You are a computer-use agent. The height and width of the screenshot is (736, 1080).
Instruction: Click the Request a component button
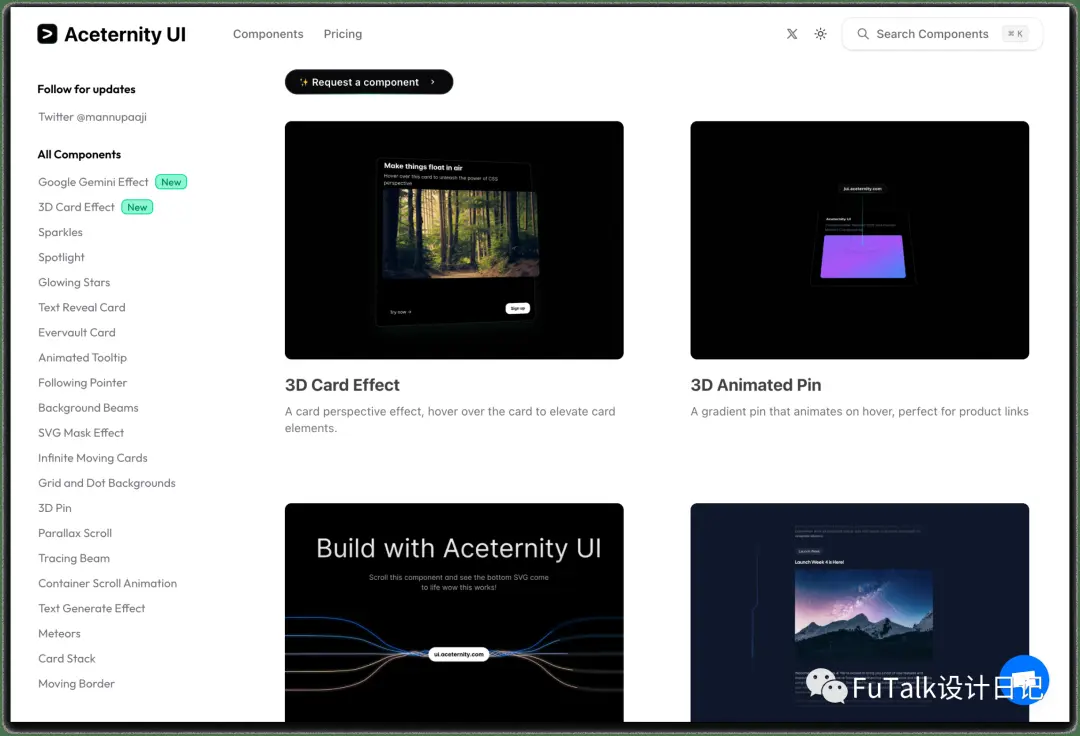[x=369, y=82]
